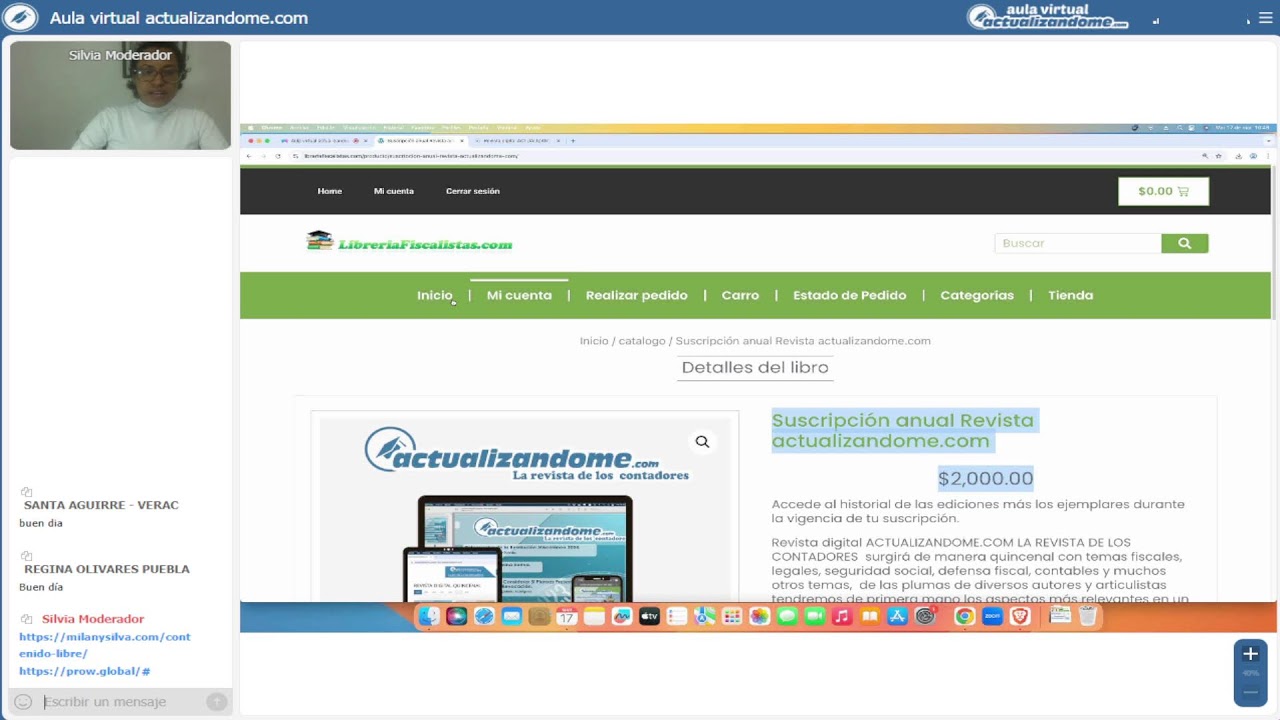The width and height of the screenshot is (1280, 720).
Task: Click the LibreriaFiscalistas.com logo
Action: coord(409,242)
